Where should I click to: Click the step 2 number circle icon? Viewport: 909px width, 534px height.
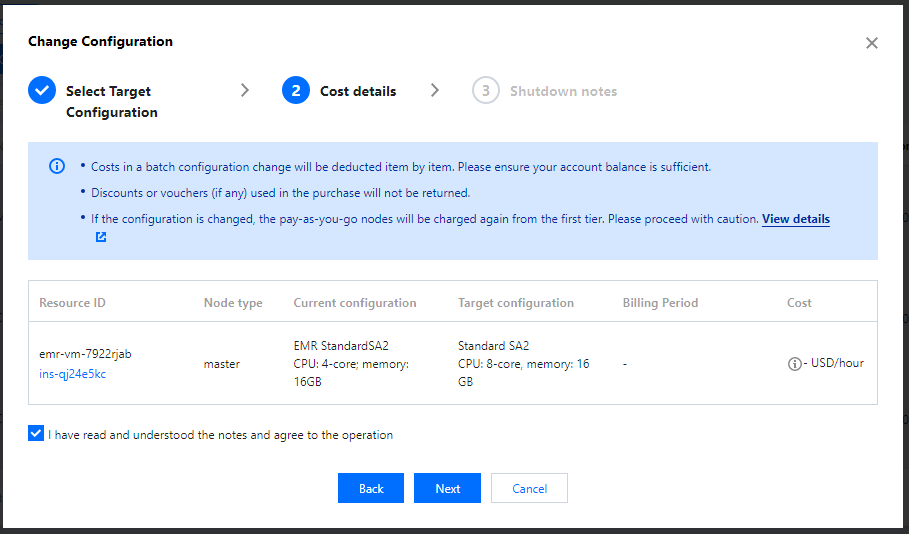296,91
